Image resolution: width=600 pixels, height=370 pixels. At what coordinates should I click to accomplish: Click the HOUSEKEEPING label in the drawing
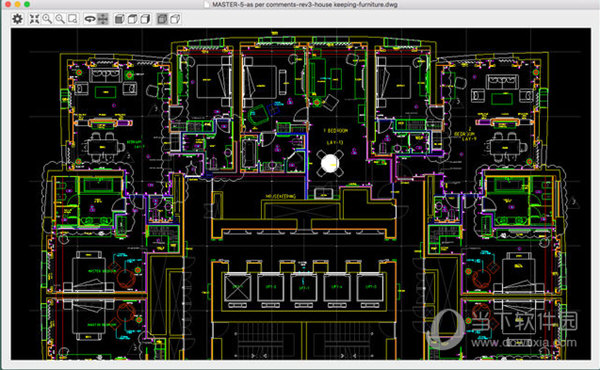(x=281, y=196)
